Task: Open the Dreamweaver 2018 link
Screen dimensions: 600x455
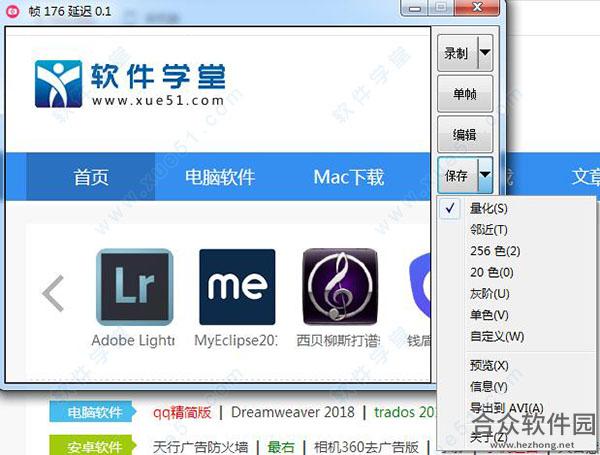Action: pyautogui.click(x=293, y=412)
